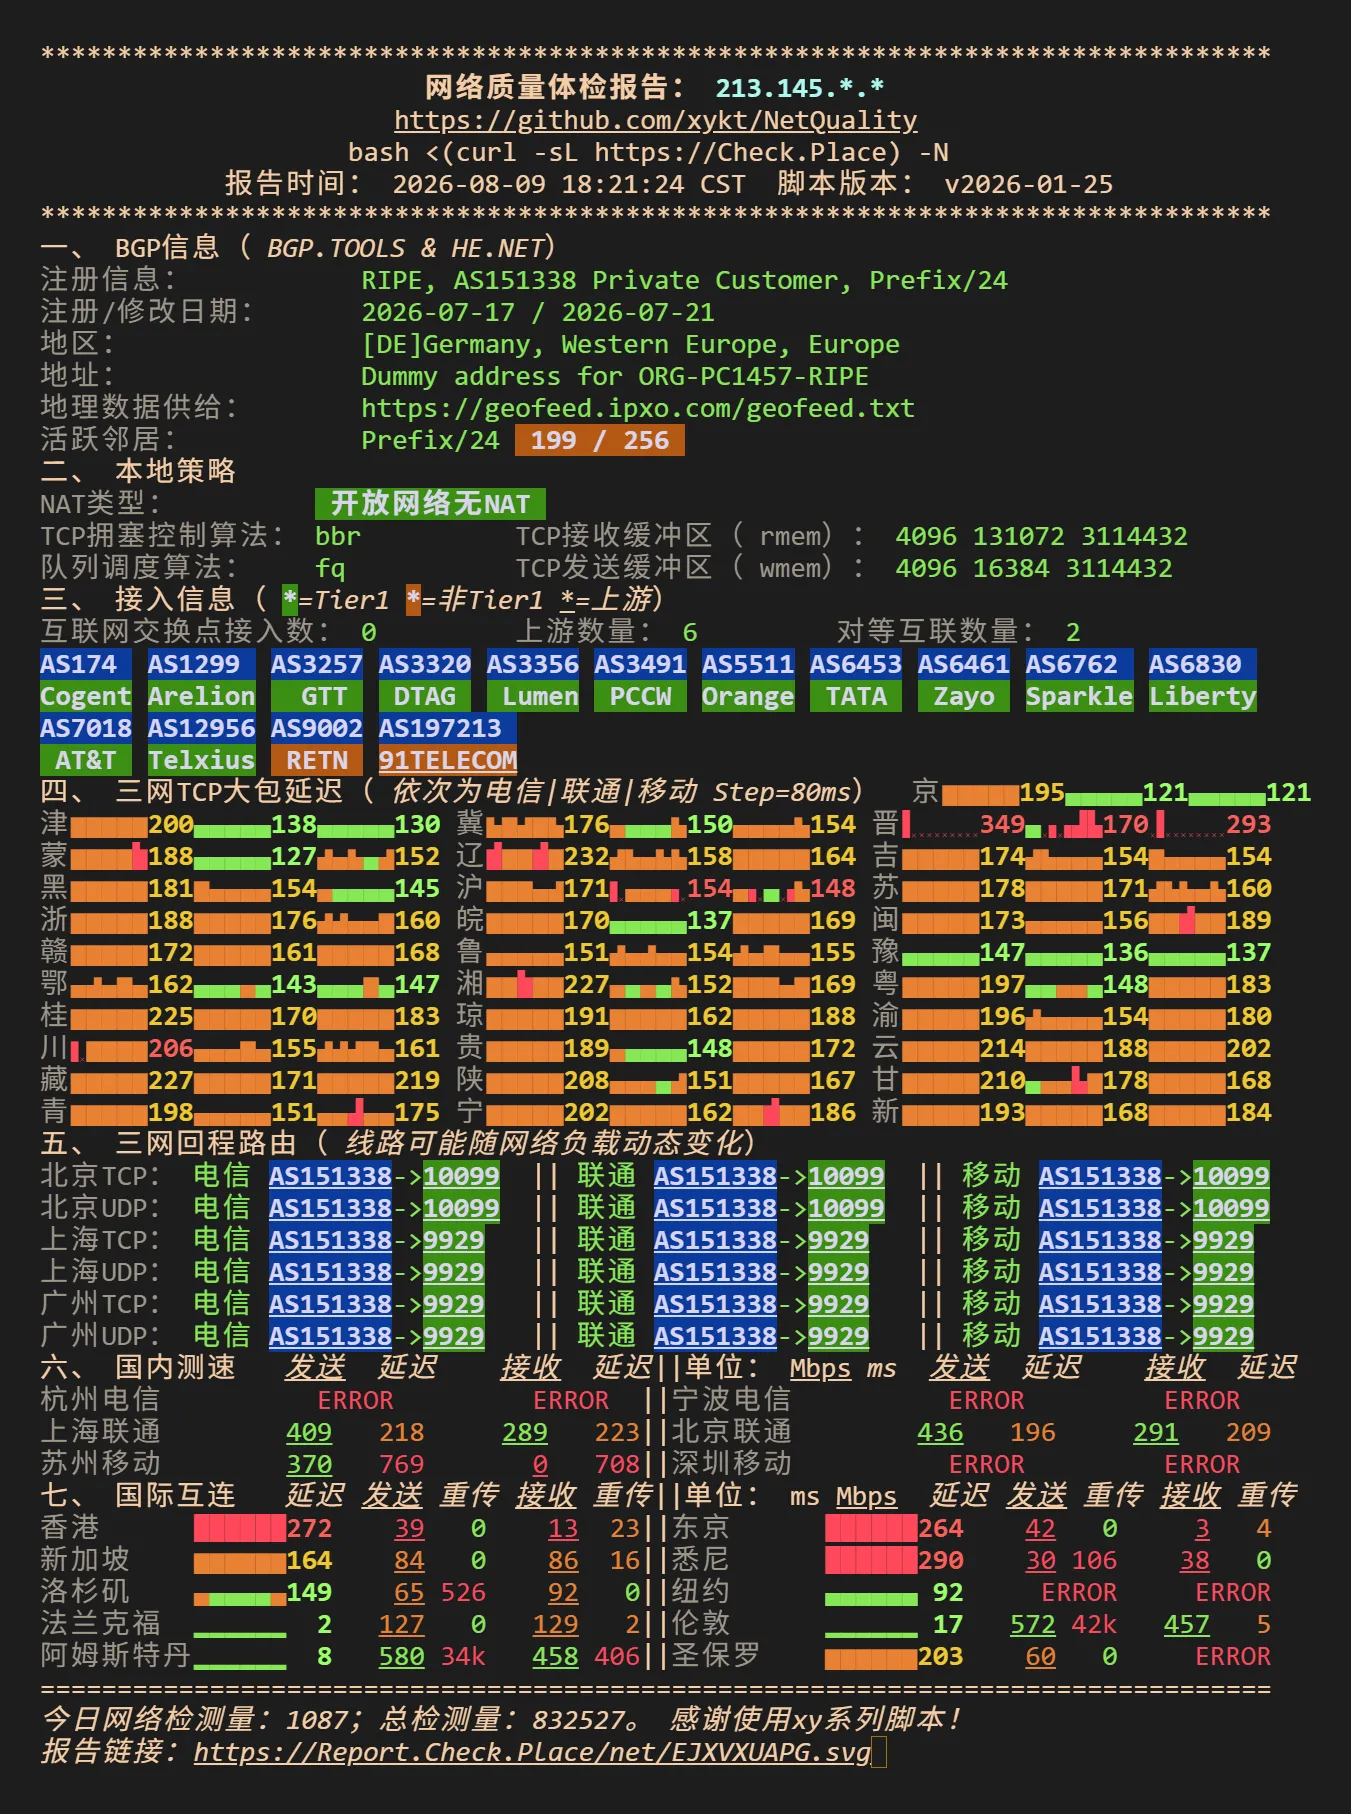
Task: Click the 上海UDP route row label
Action: (100, 1272)
